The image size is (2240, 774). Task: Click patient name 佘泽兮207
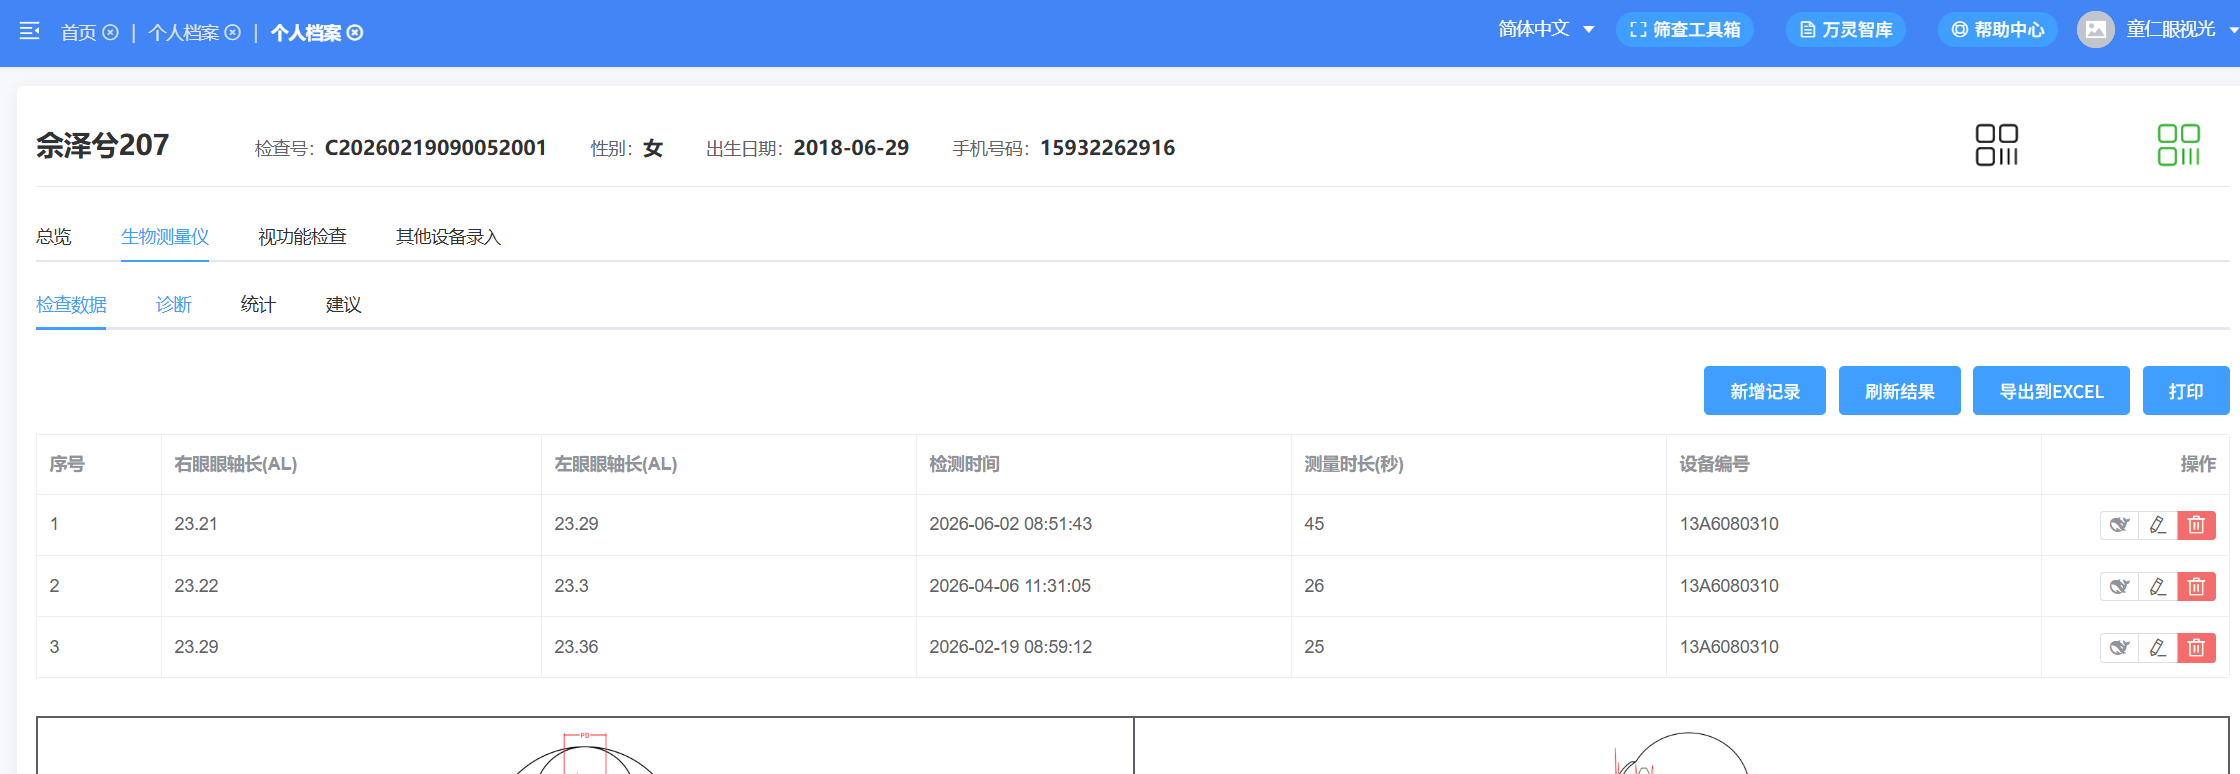[103, 146]
